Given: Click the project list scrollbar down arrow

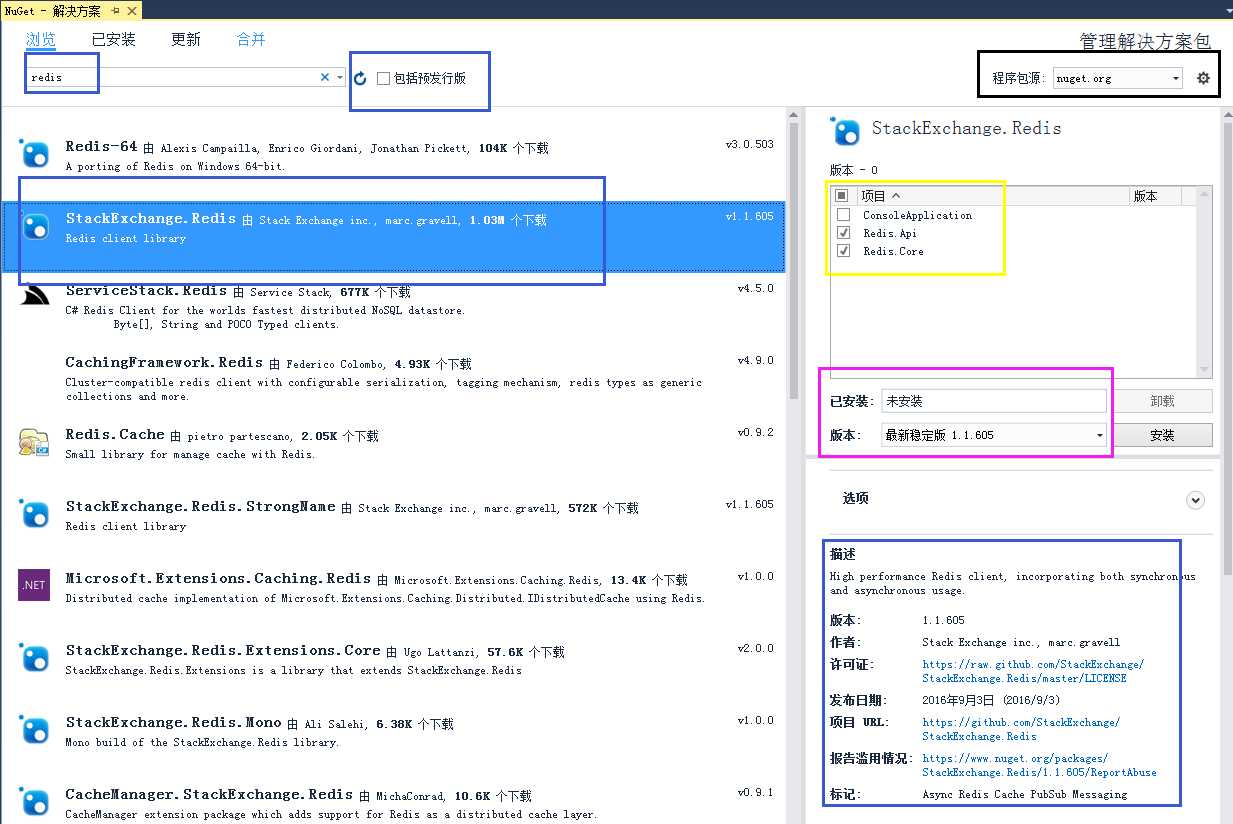Looking at the screenshot, I should 1204,370.
